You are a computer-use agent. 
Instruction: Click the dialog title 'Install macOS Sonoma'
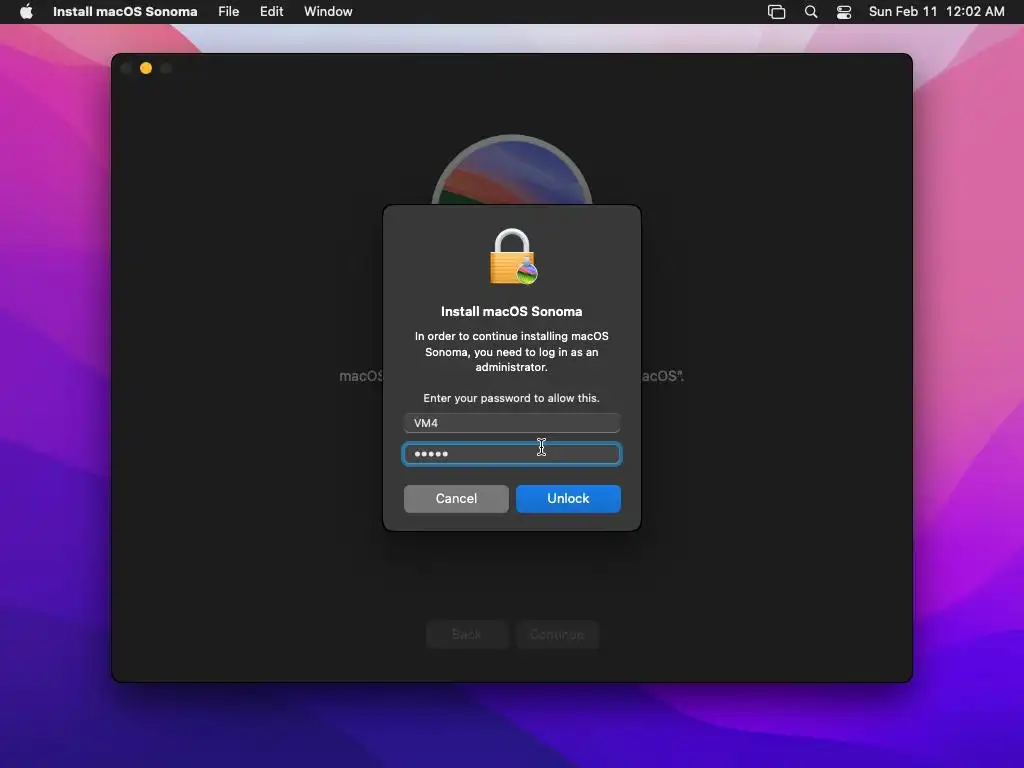[x=511, y=312]
